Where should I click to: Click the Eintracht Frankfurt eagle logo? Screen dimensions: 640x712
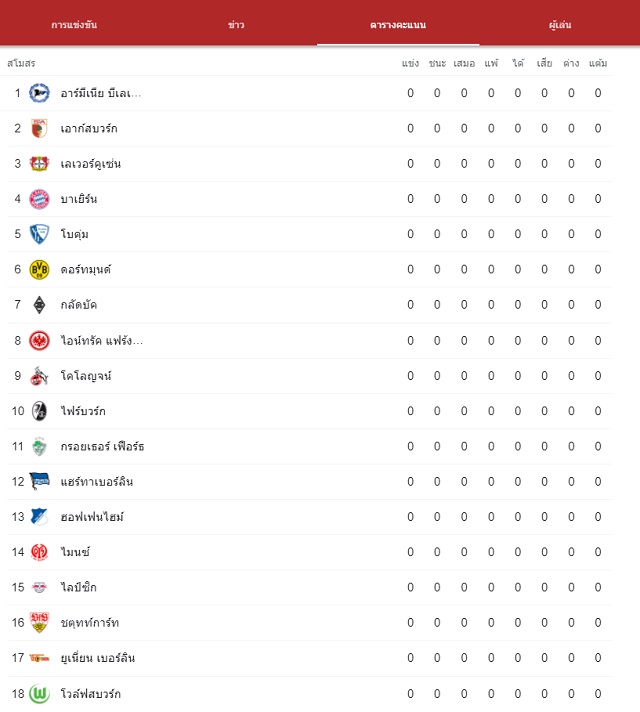39,341
